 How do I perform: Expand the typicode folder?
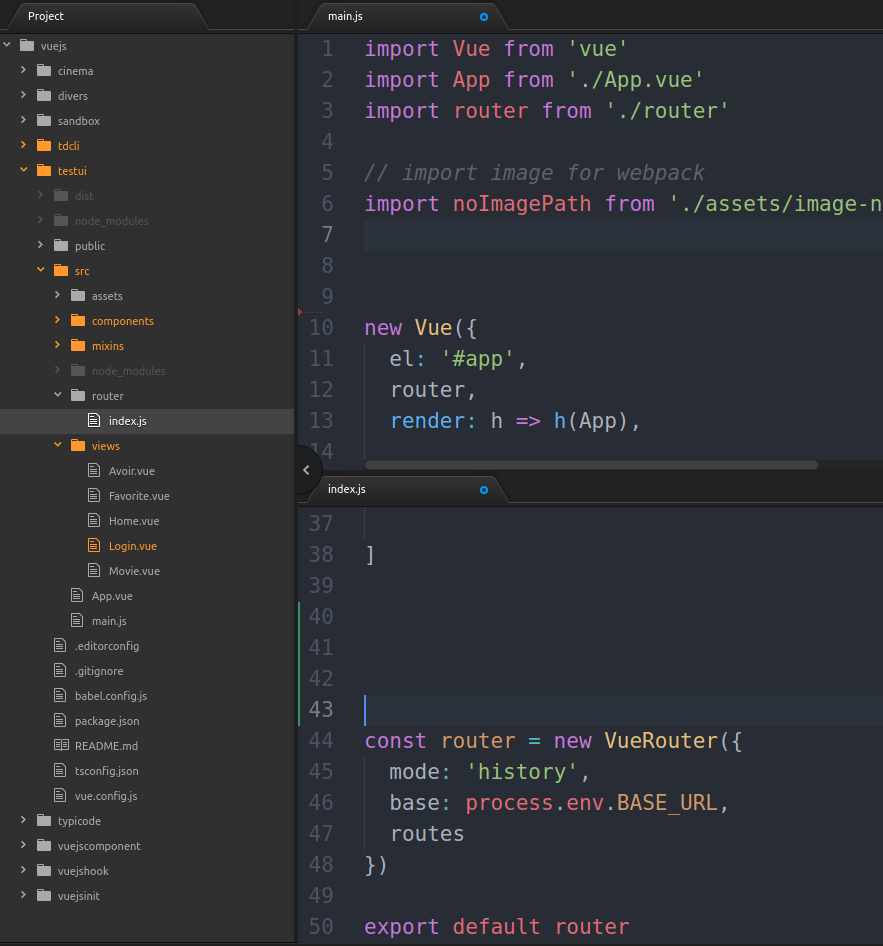[x=23, y=821]
